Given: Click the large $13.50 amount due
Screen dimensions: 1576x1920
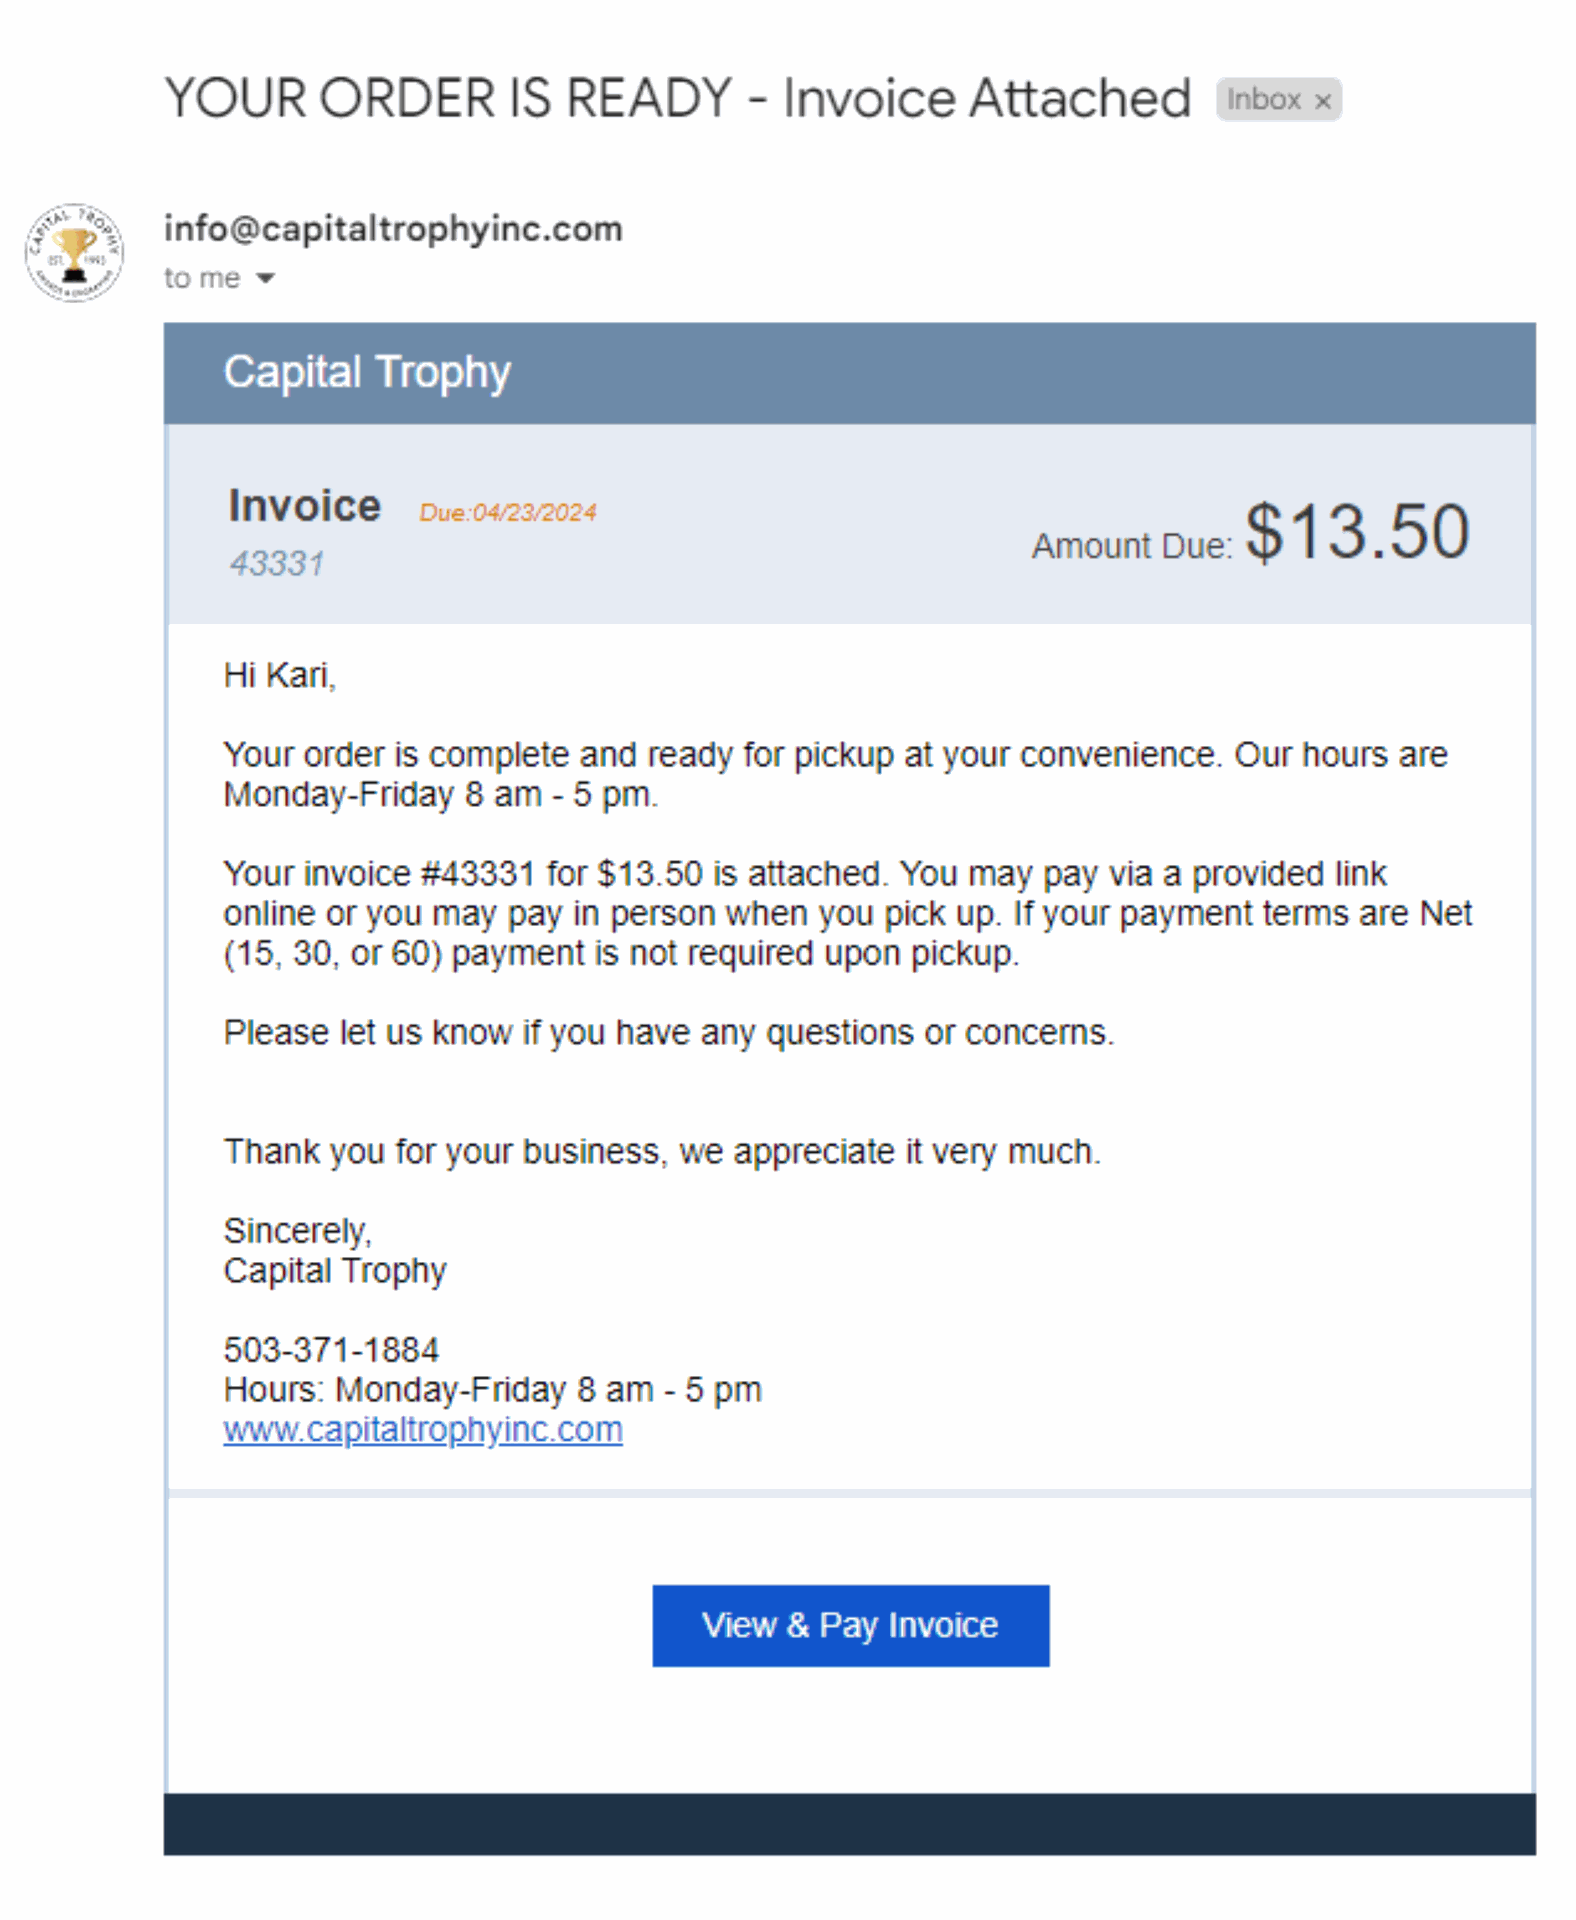Looking at the screenshot, I should pos(1357,531).
